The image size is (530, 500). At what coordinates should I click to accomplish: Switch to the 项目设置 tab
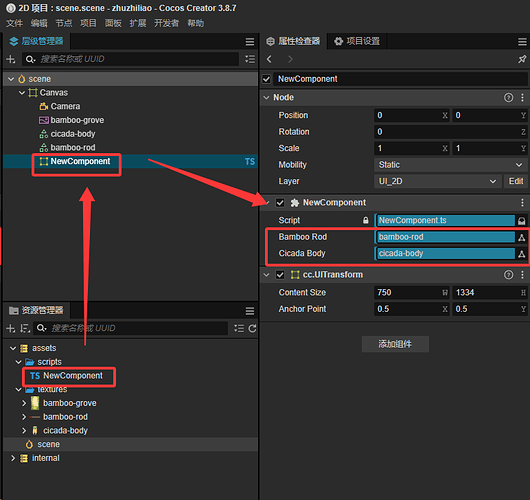coord(357,41)
